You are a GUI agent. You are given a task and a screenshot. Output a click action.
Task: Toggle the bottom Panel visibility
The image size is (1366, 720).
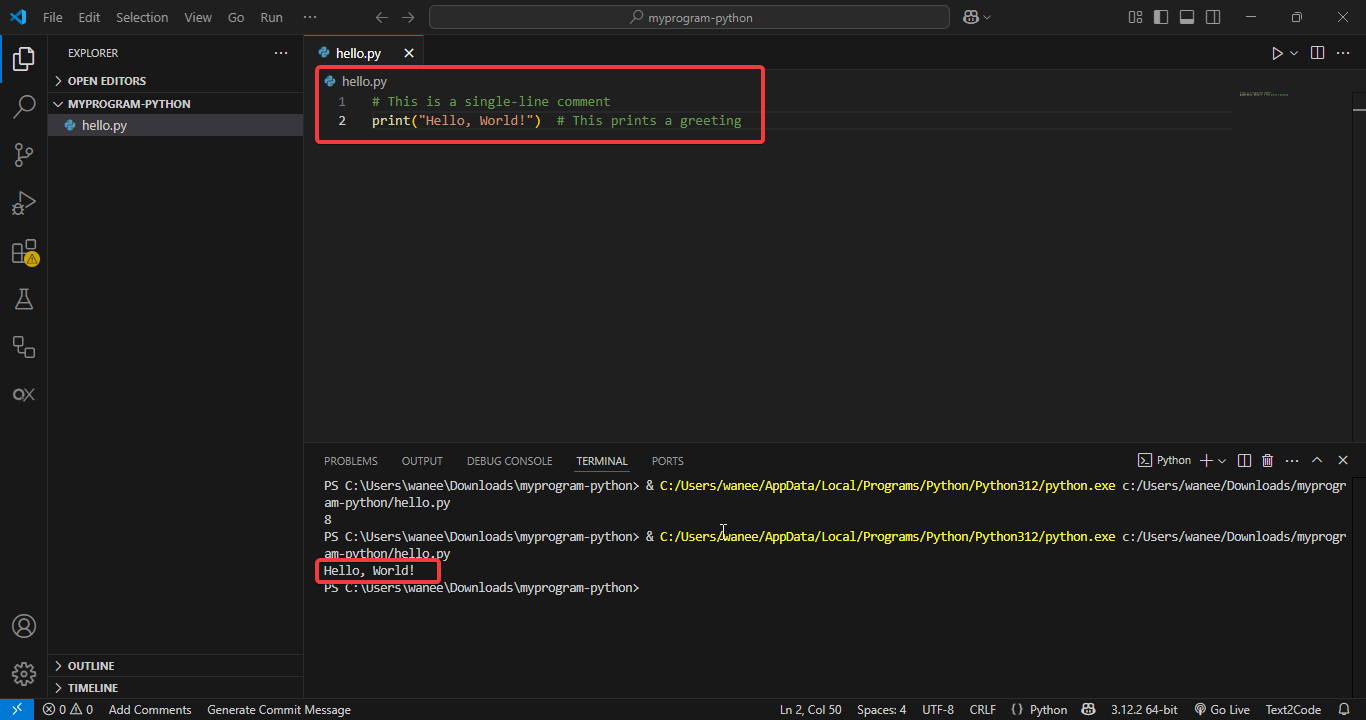[x=1187, y=17]
